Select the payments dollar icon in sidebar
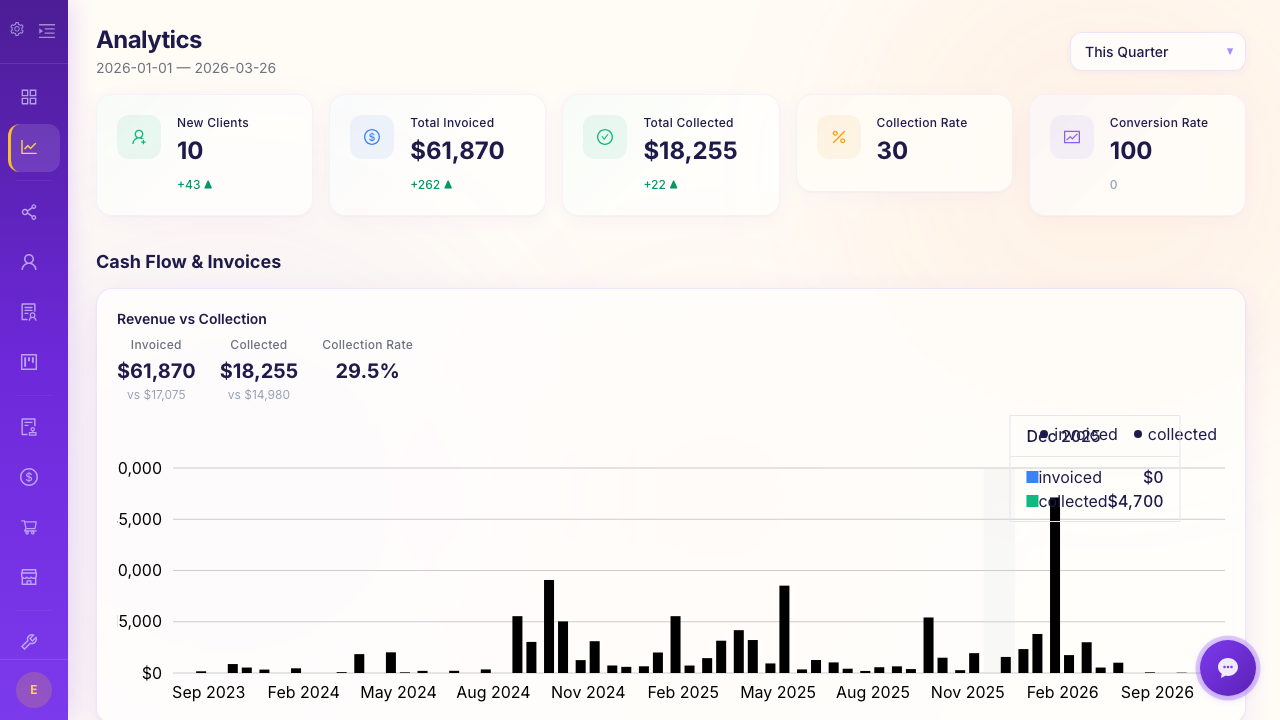 point(29,477)
